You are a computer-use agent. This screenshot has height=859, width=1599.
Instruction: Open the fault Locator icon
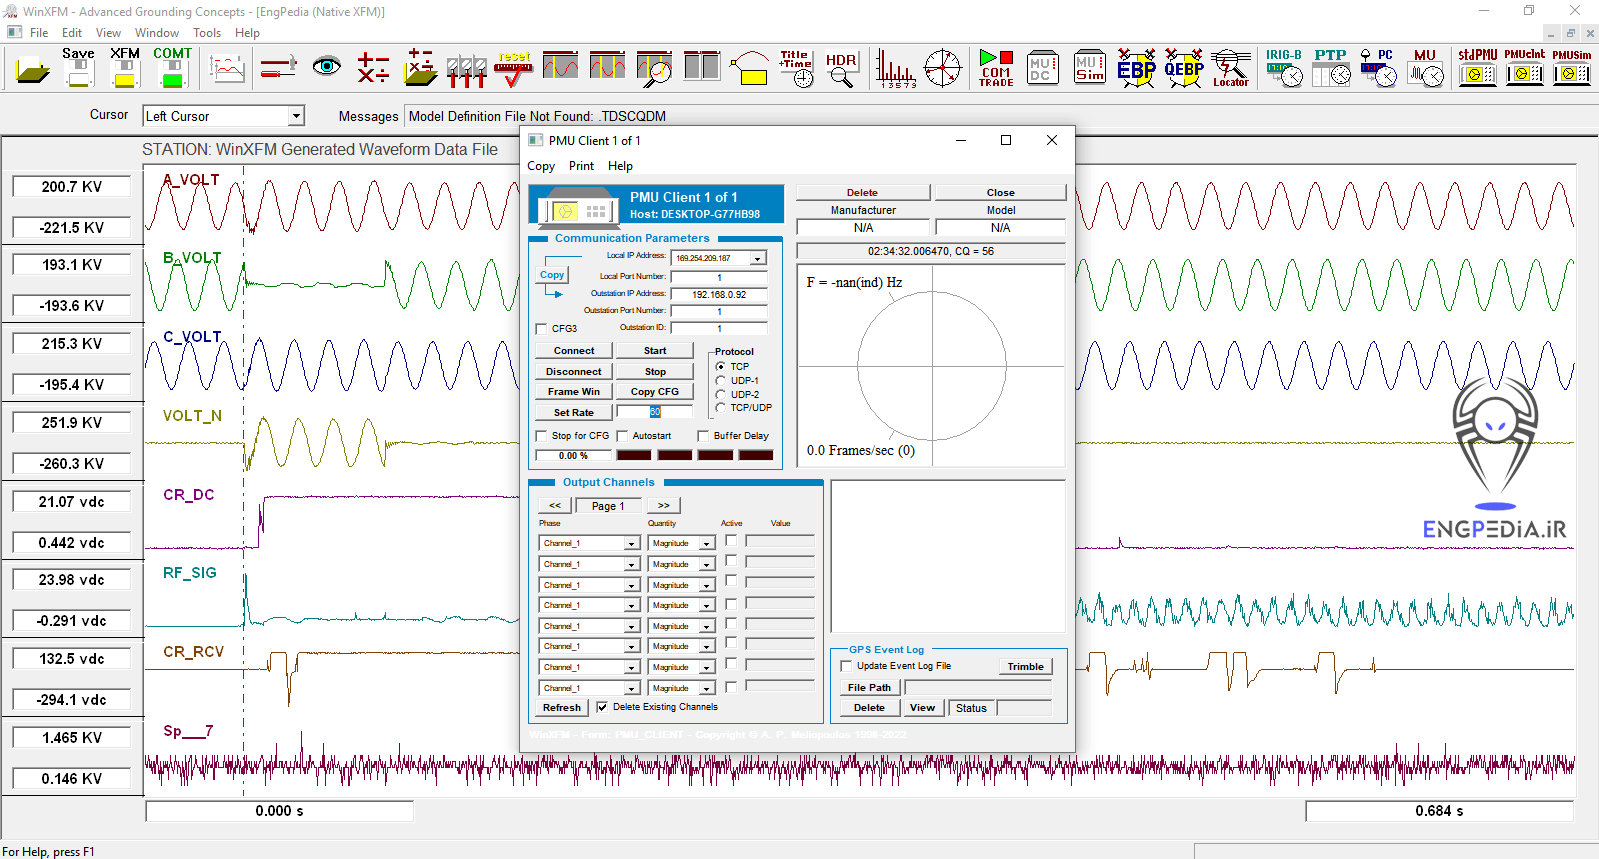(x=1231, y=68)
